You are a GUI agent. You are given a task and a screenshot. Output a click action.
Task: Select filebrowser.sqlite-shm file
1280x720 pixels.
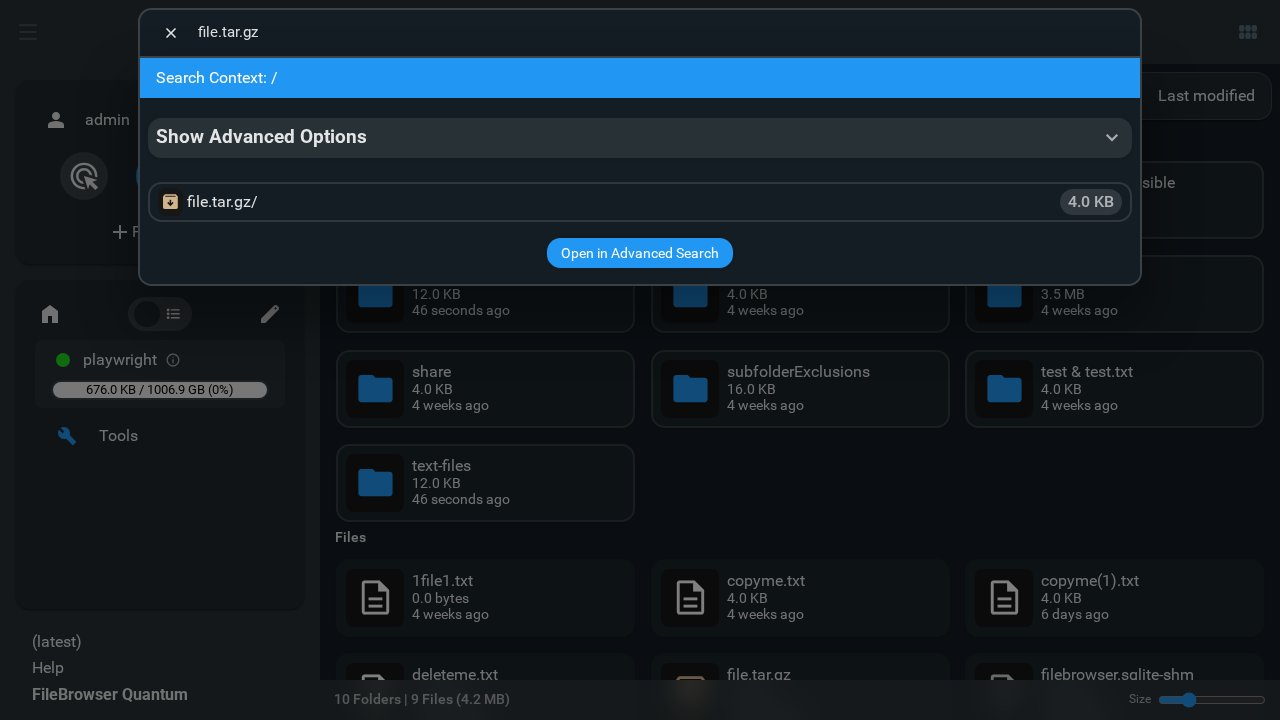pyautogui.click(x=1114, y=668)
